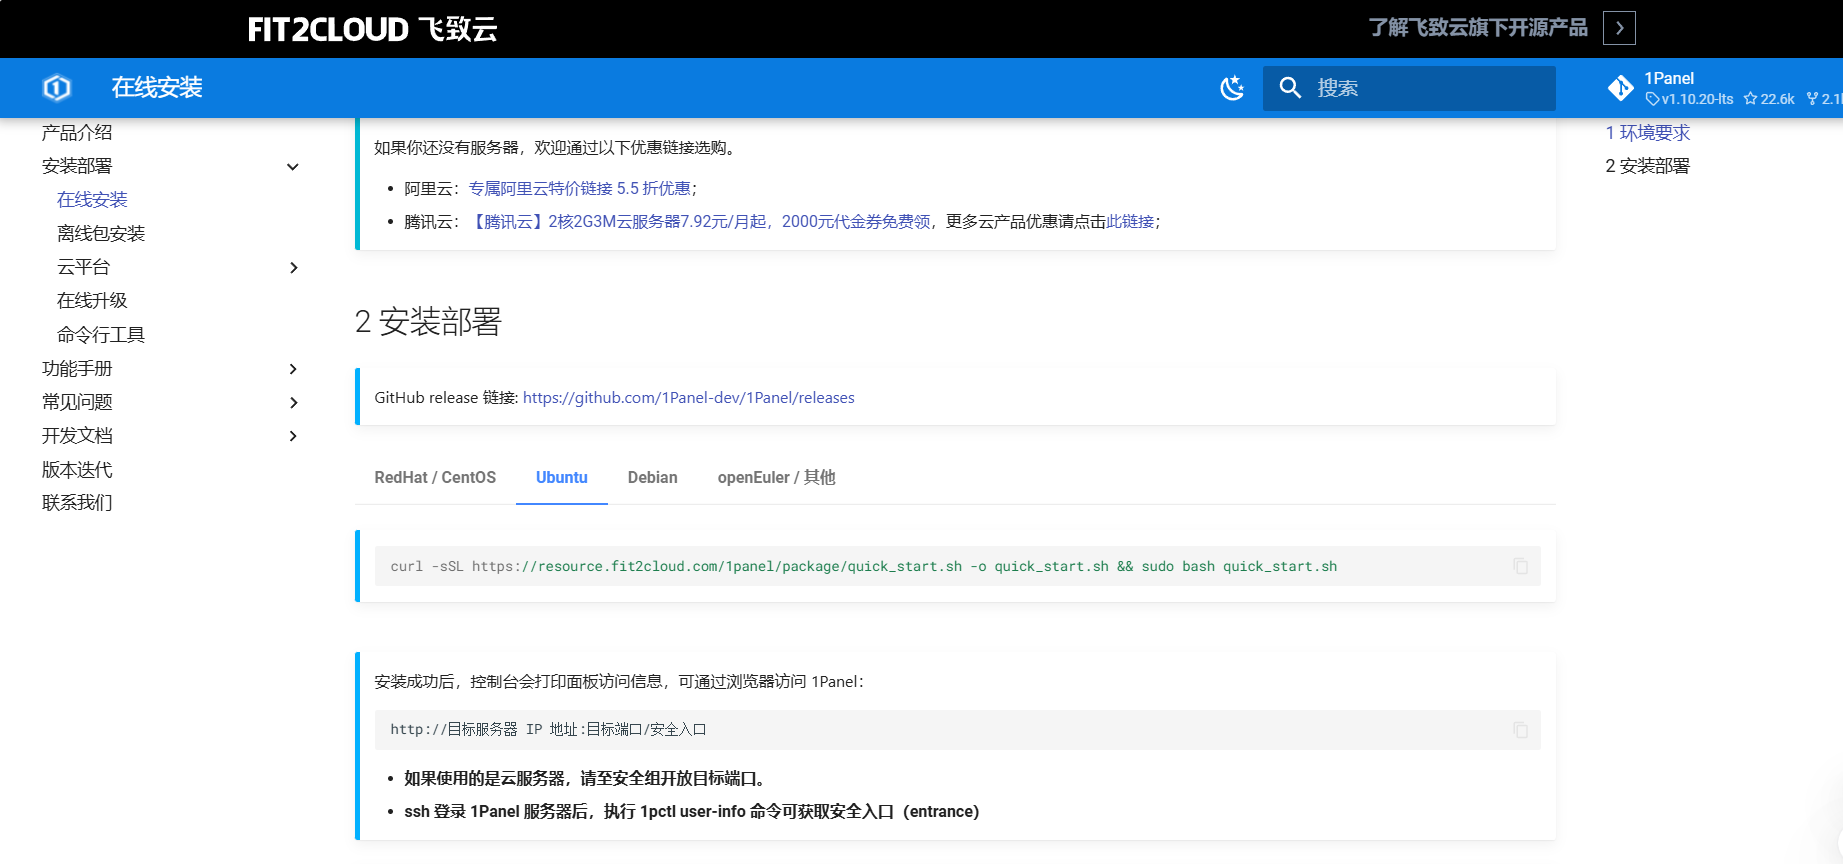The image size is (1843, 864).
Task: Click 安装成功后 console info paragraph
Action: click(619, 682)
